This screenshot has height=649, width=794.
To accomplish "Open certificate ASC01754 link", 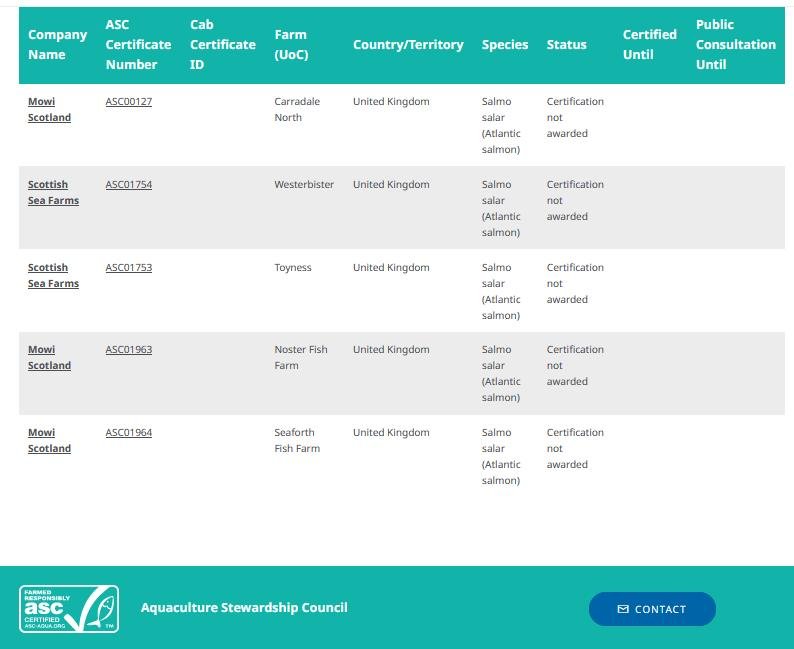I will click(x=129, y=185).
